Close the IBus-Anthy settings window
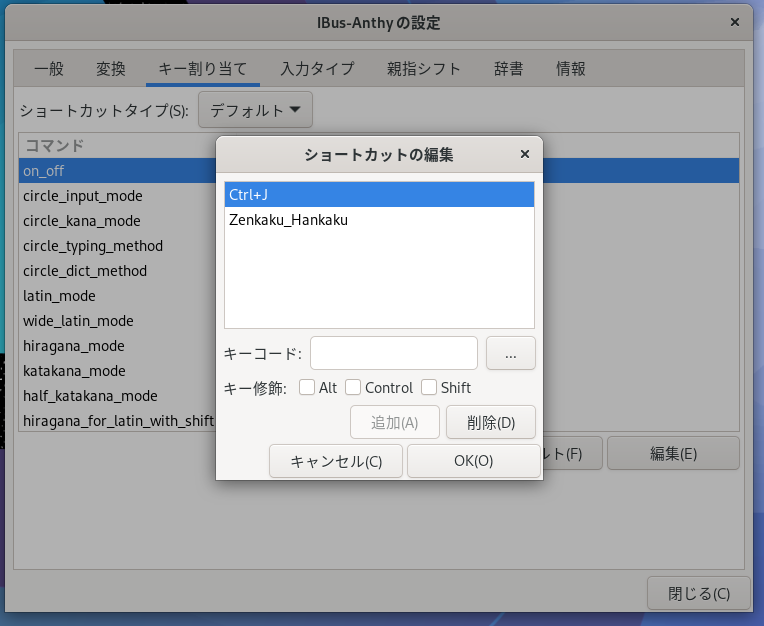This screenshot has width=764, height=626. (x=735, y=22)
